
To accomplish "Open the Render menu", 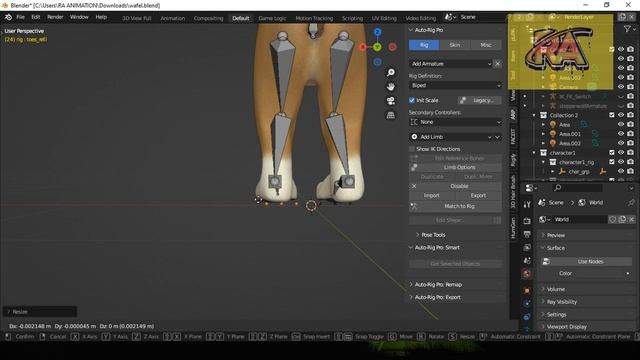I will (55, 17).
